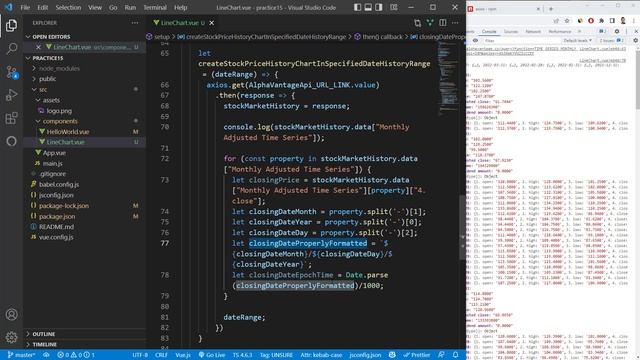The height and width of the screenshot is (360, 640).
Task: Open the Run and Debug view
Action: point(11,95)
